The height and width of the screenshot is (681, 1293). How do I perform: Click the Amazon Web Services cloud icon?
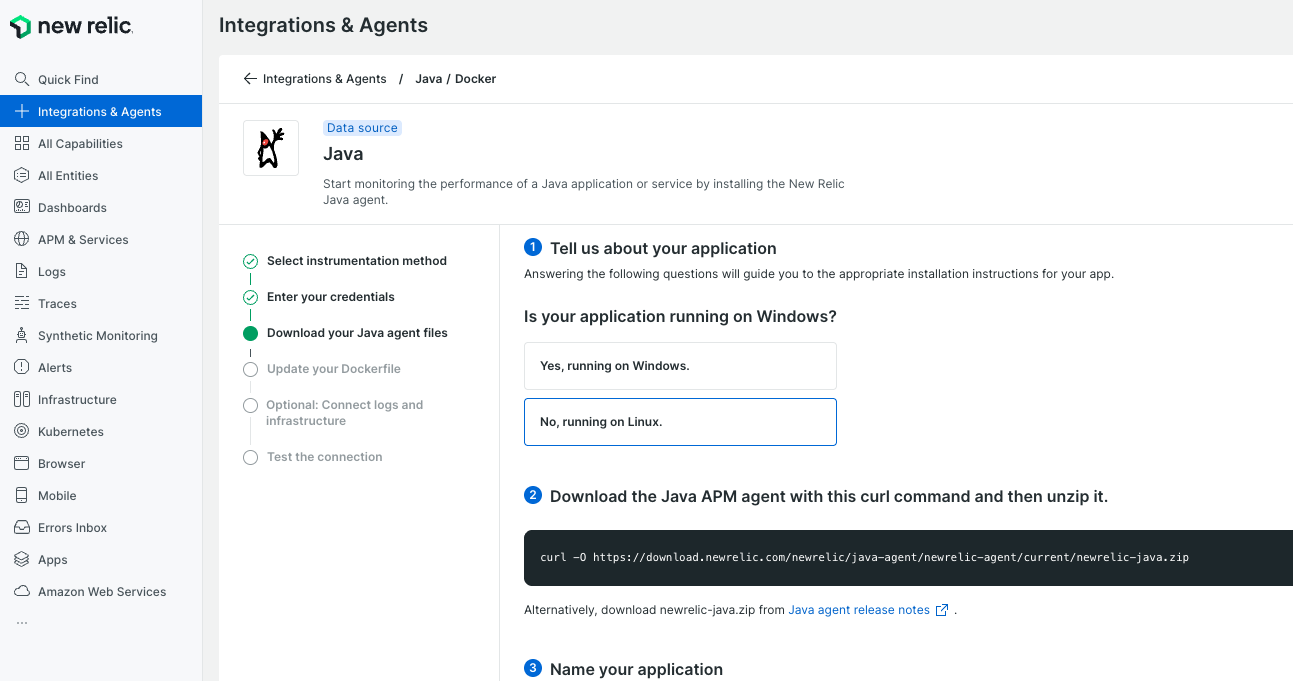[x=22, y=591]
